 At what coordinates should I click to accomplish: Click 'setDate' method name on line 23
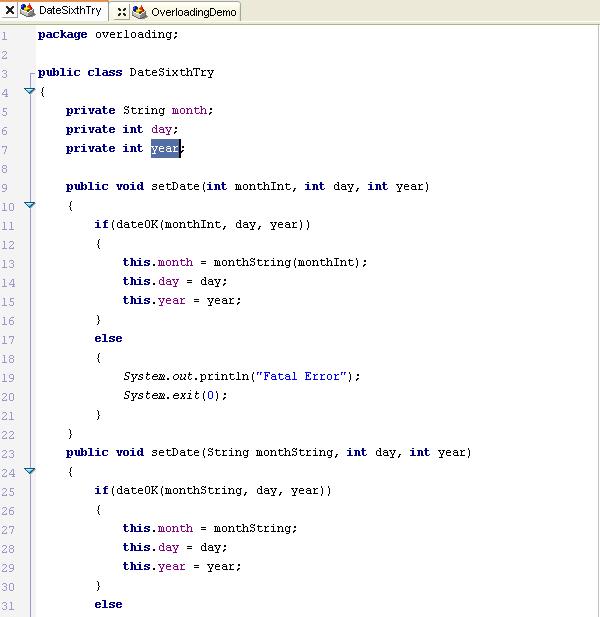pos(175,452)
